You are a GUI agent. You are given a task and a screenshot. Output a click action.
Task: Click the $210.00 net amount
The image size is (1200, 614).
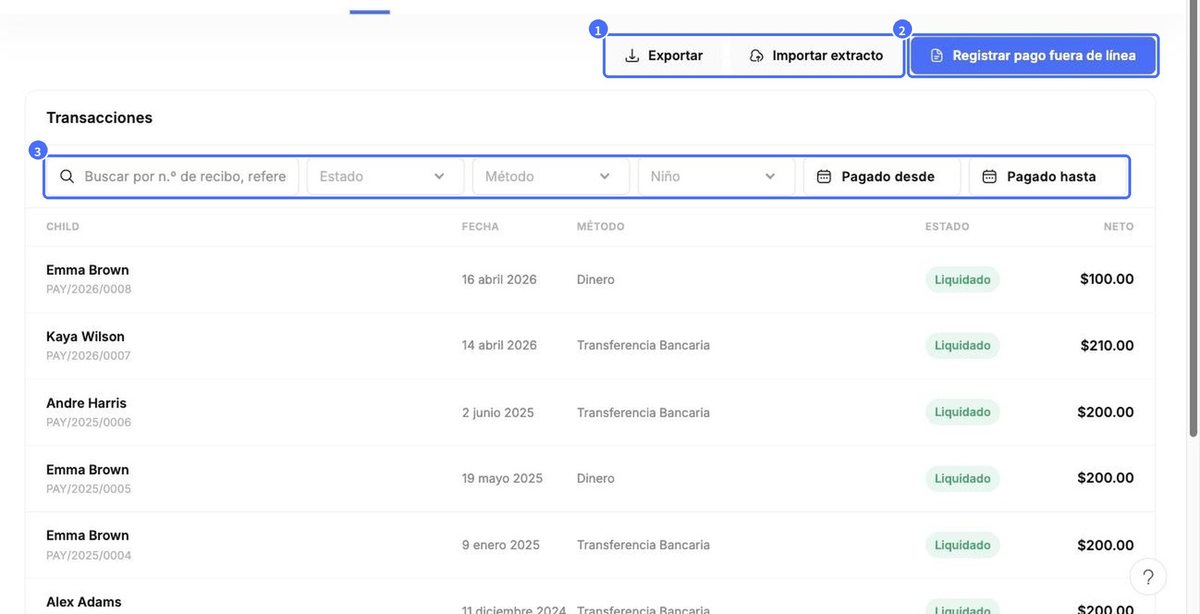(1107, 346)
